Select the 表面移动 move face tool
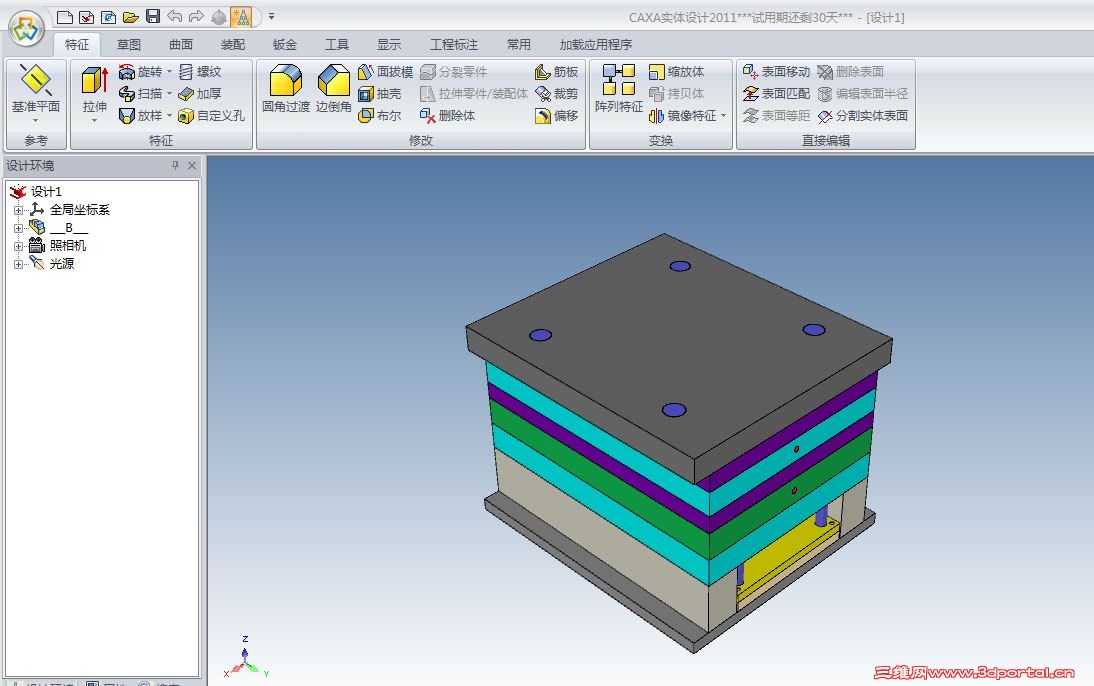The width and height of the screenshot is (1094, 686). (x=776, y=72)
